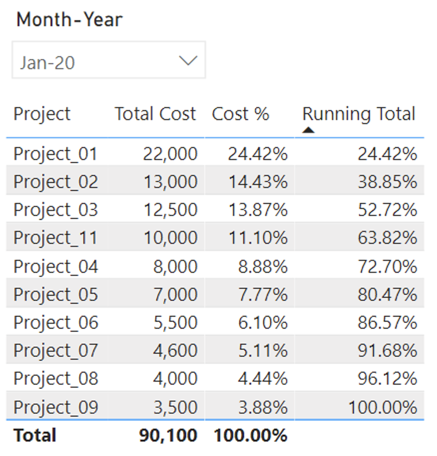Image resolution: width=437 pixels, height=456 pixels.
Task: Select the Project_05 row label
Action: pos(56,295)
